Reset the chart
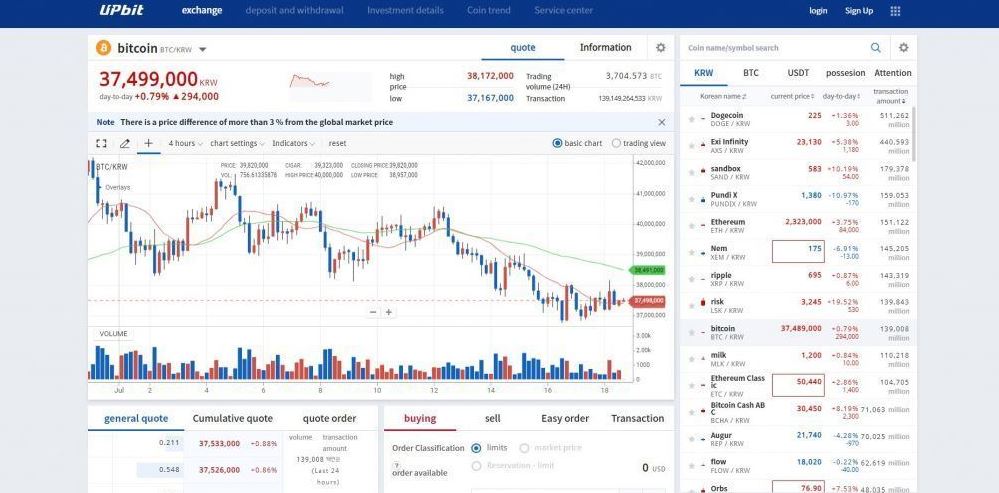The height and width of the screenshot is (493, 999). pyautogui.click(x=338, y=143)
